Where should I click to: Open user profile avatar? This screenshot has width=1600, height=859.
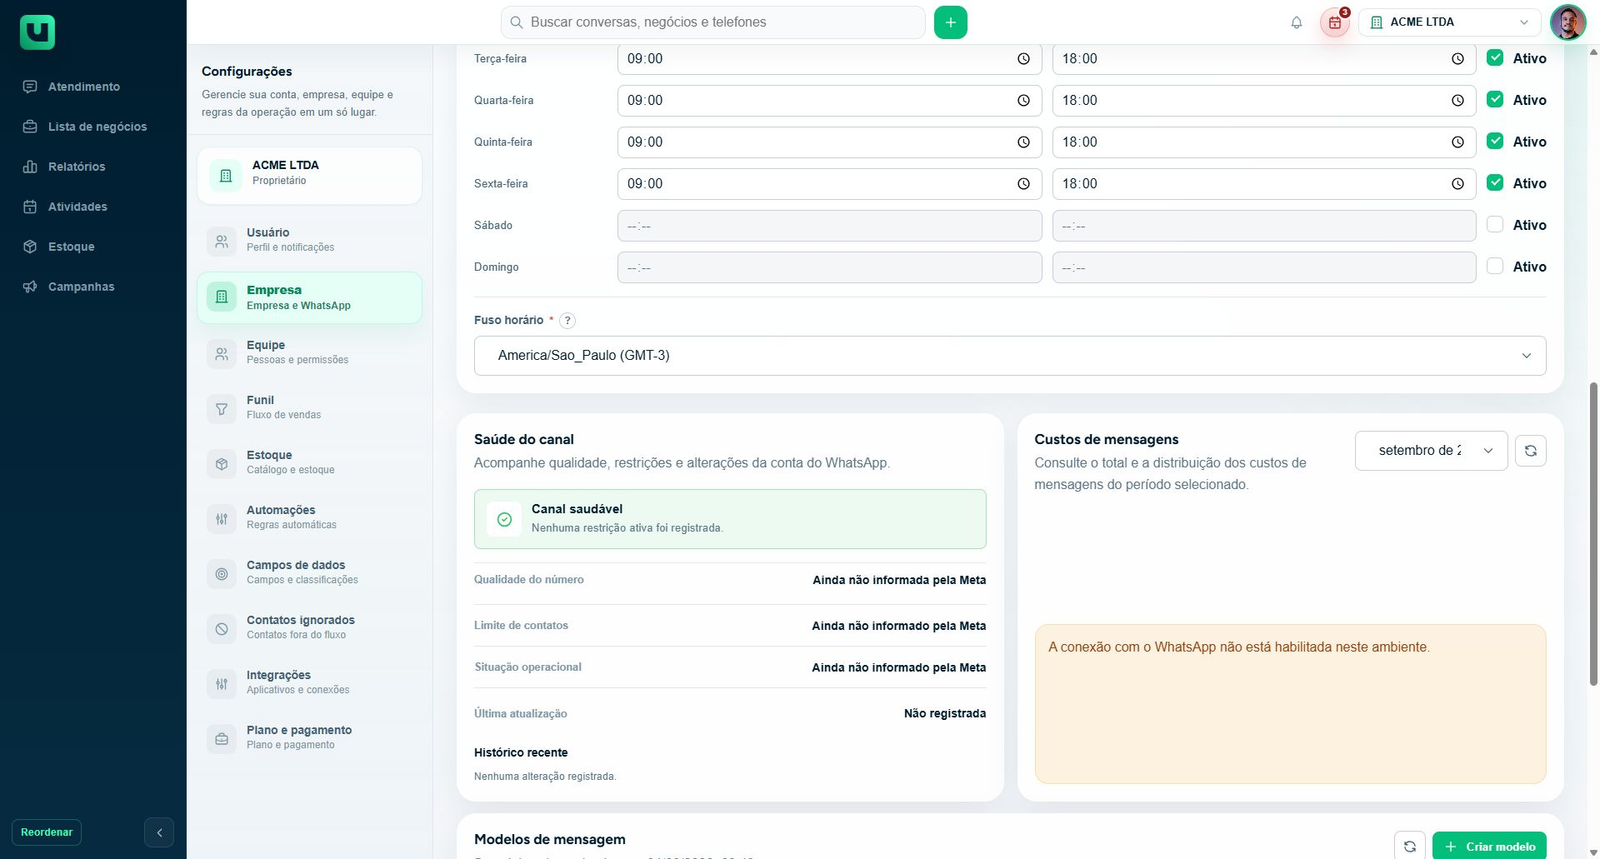tap(1567, 22)
